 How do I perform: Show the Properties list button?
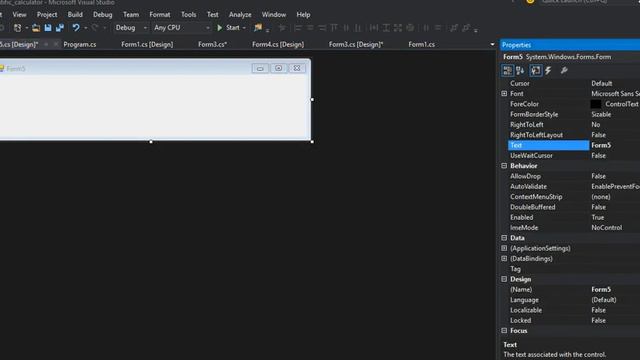click(536, 71)
